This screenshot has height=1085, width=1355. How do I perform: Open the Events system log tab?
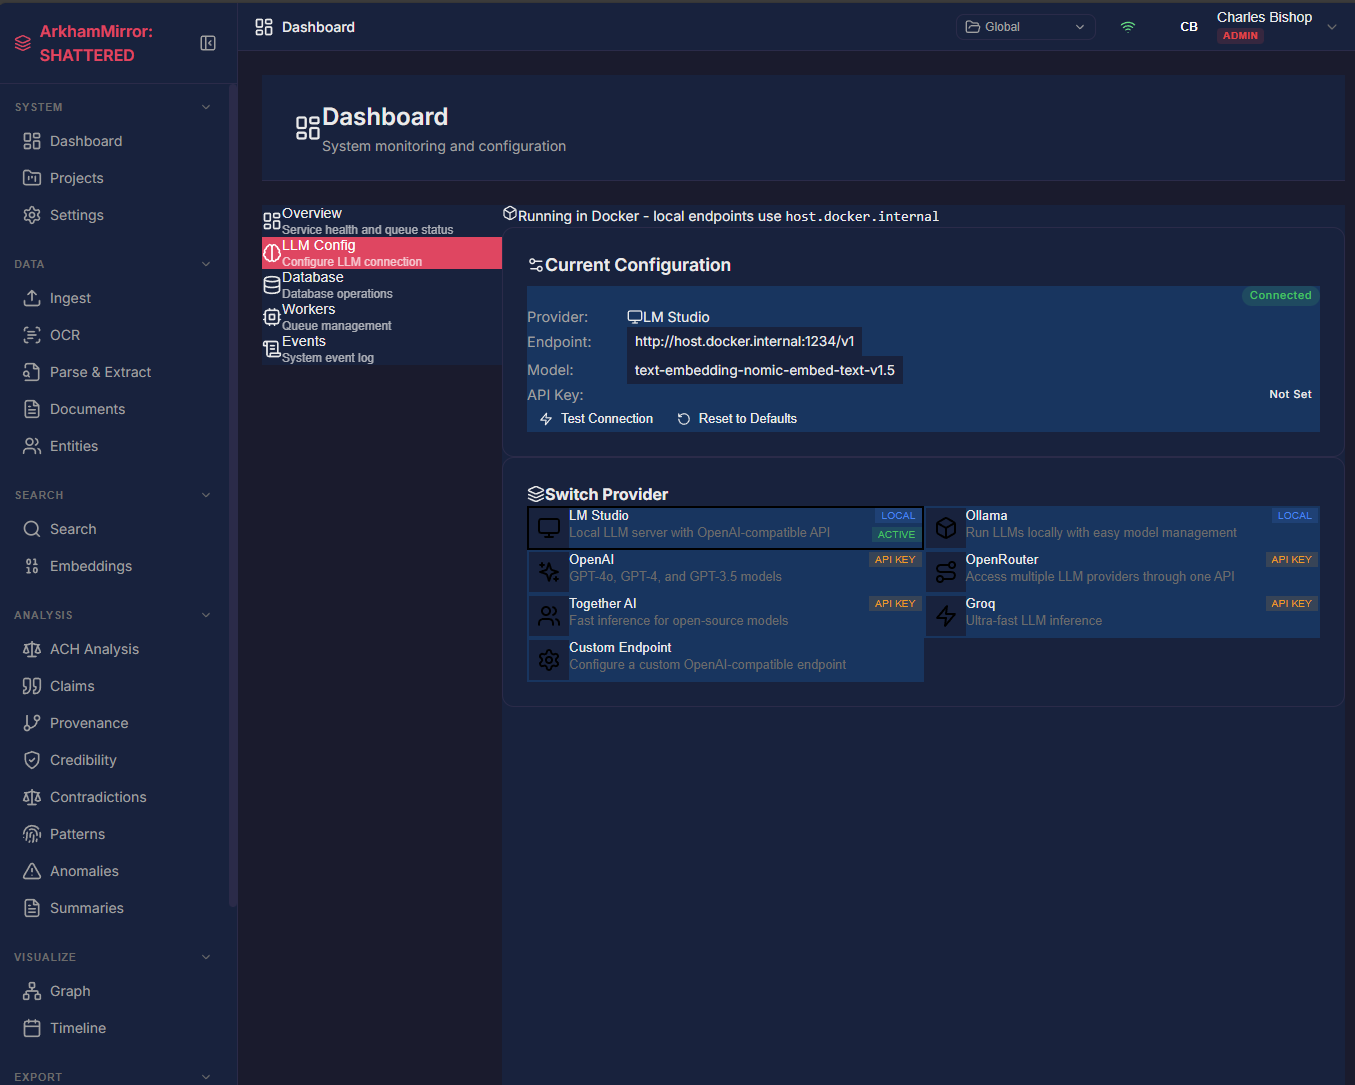tap(382, 349)
